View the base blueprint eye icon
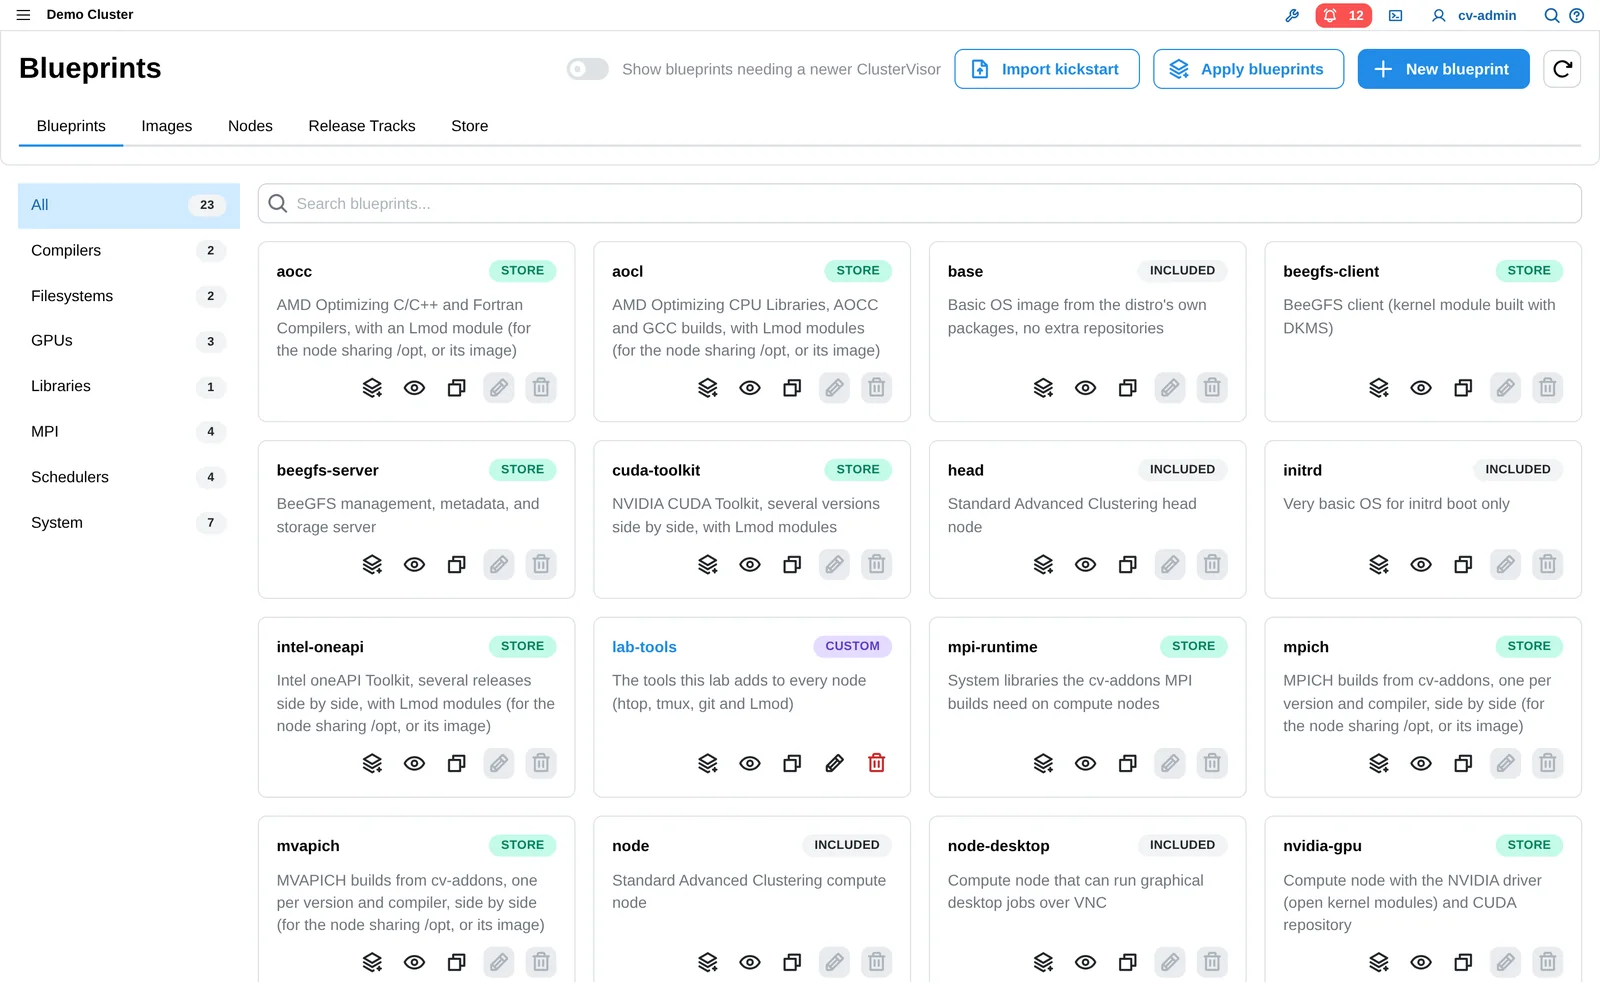The image size is (1600, 1000). coord(1085,388)
